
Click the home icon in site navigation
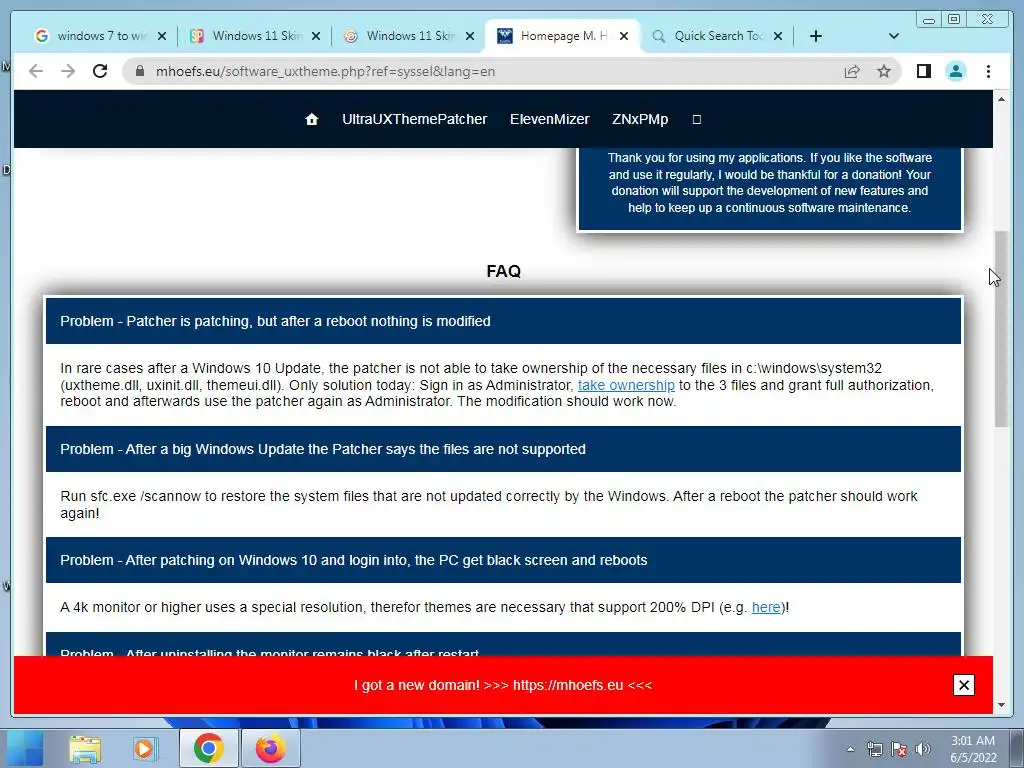pyautogui.click(x=312, y=120)
